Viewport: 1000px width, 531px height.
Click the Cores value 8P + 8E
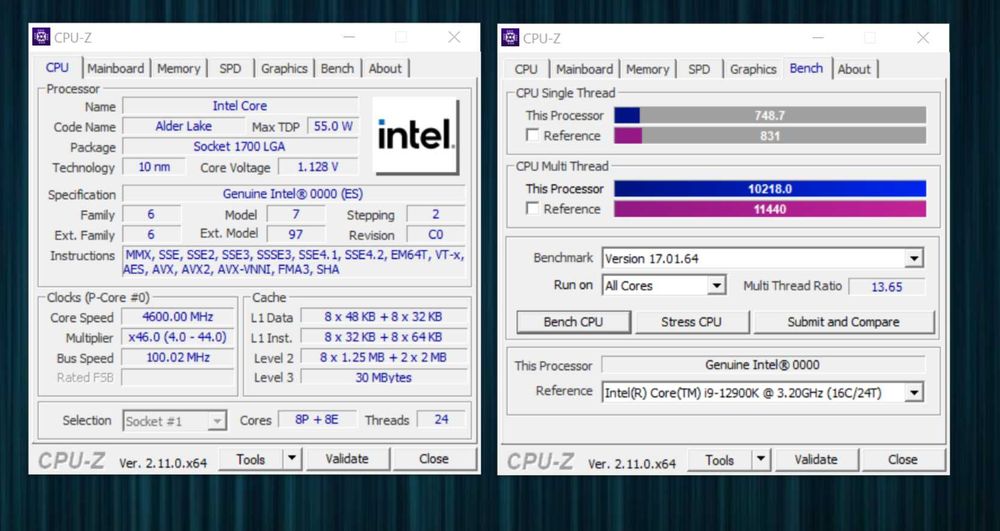pyautogui.click(x=317, y=419)
